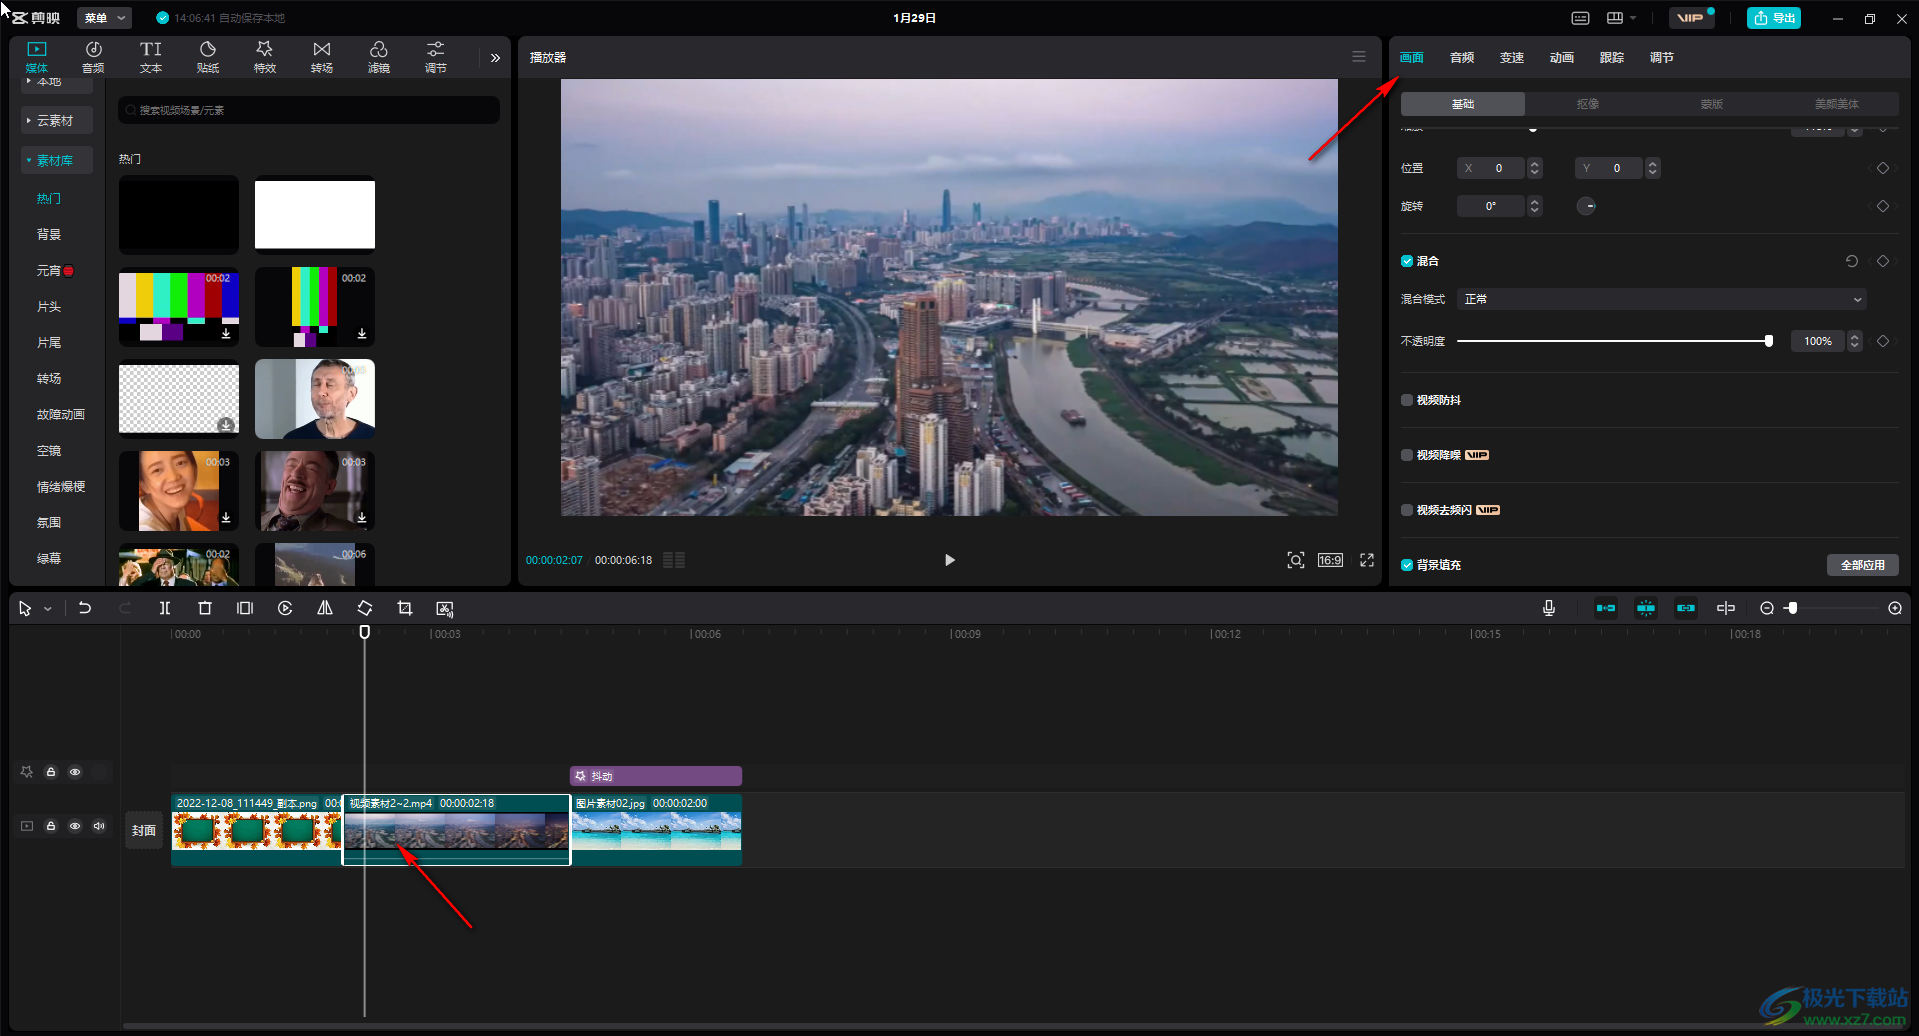Enable 视频降噪 denoise checkbox
The width and height of the screenshot is (1919, 1036).
pos(1407,455)
